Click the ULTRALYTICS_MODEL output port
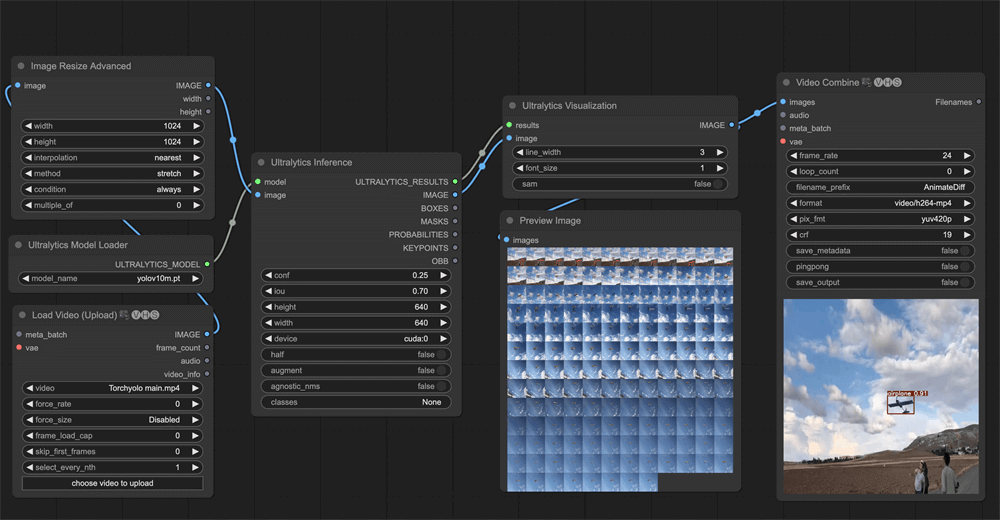This screenshot has height=520, width=1000. [x=207, y=264]
